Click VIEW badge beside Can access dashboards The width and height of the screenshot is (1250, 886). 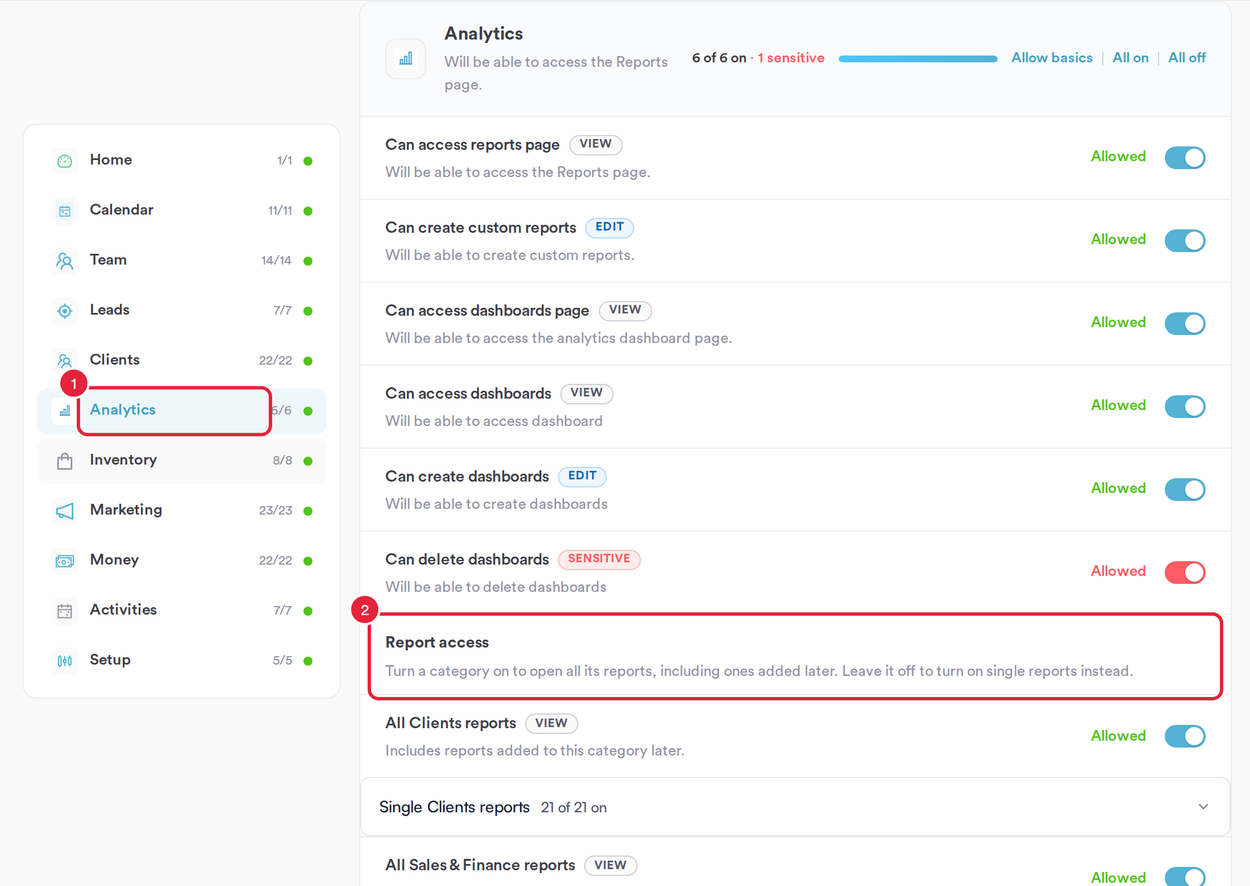[x=587, y=393]
